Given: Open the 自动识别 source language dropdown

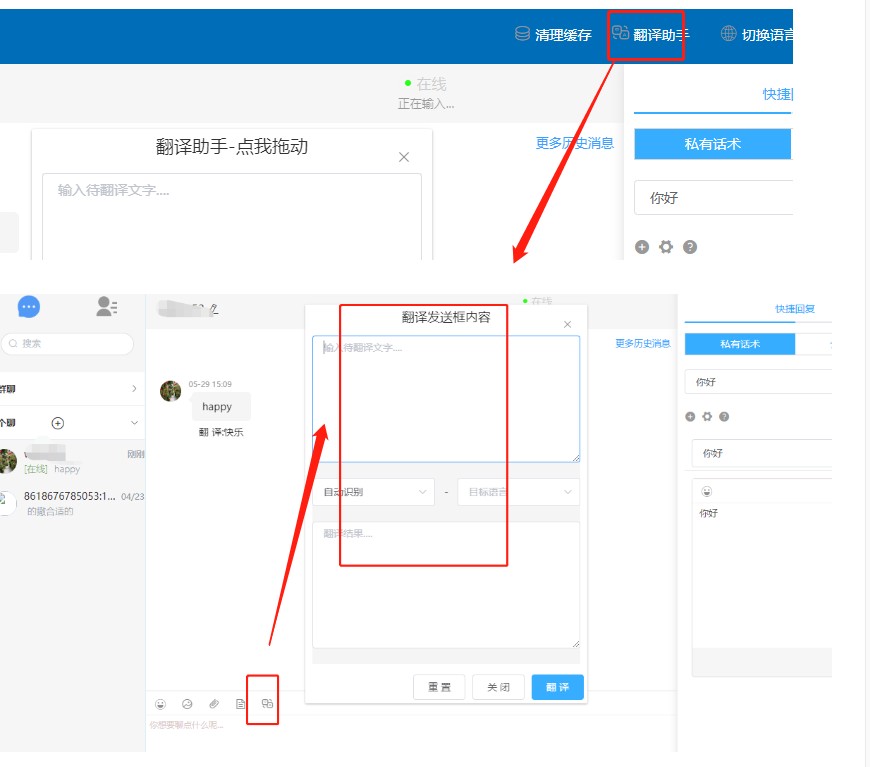Looking at the screenshot, I should pyautogui.click(x=374, y=492).
